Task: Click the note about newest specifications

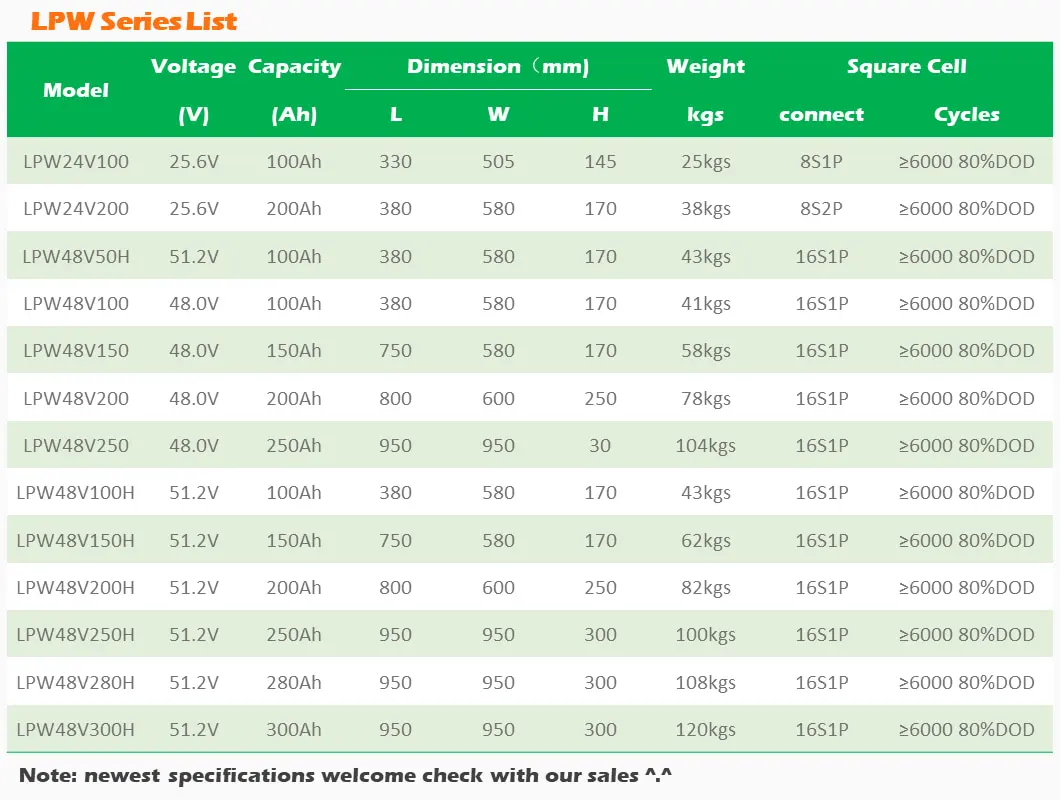Action: pos(345,775)
